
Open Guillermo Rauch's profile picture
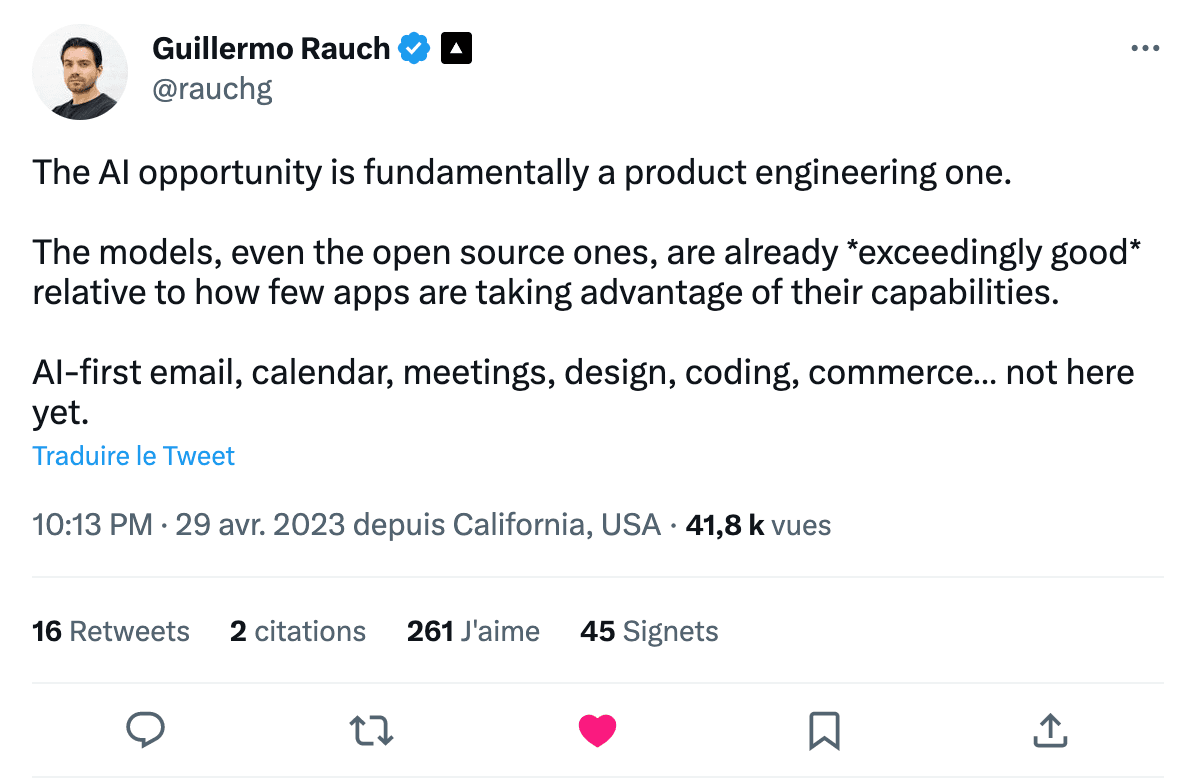tap(80, 72)
